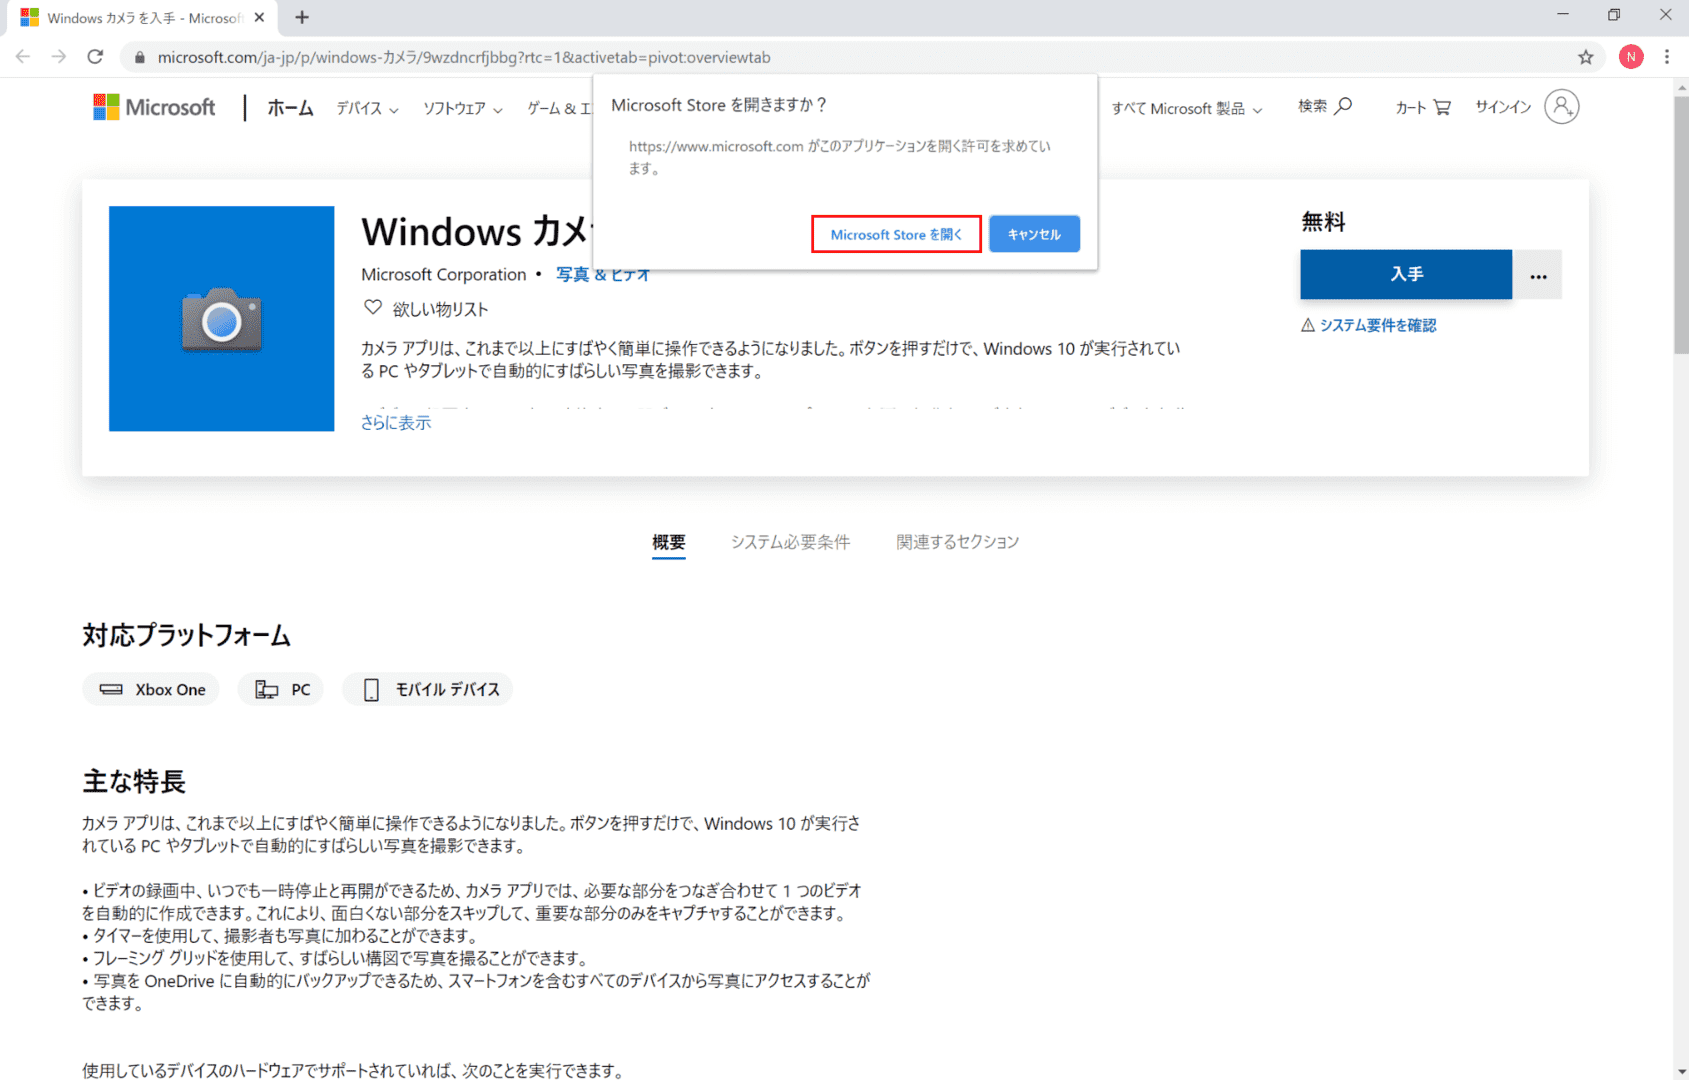Click the 主な特長 heading
1689x1080 pixels.
pyautogui.click(x=134, y=781)
